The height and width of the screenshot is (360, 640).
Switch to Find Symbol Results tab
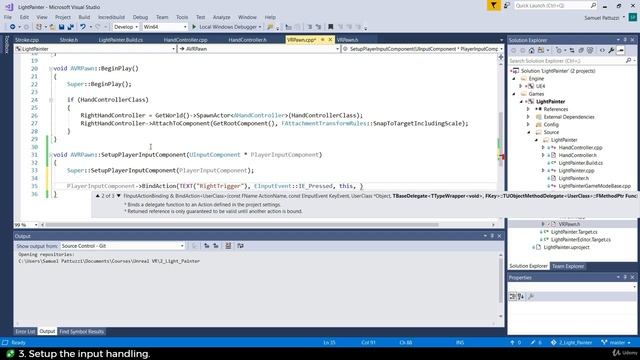tap(82, 331)
